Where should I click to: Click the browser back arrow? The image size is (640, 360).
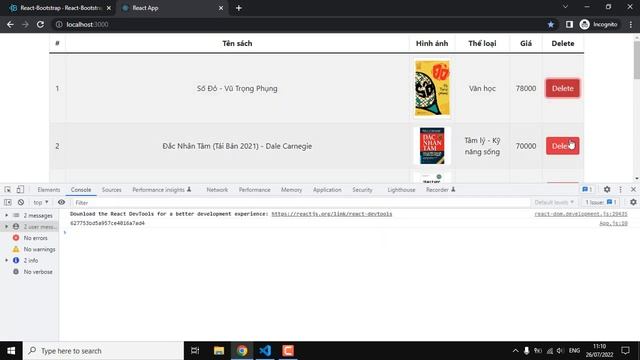10,24
